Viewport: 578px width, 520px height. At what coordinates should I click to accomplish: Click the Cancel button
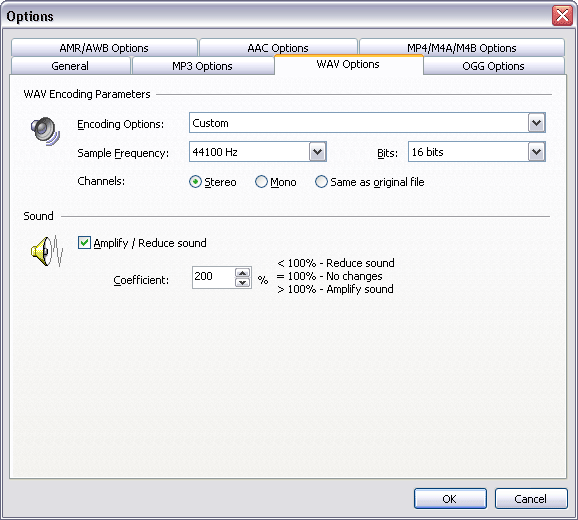click(x=531, y=499)
